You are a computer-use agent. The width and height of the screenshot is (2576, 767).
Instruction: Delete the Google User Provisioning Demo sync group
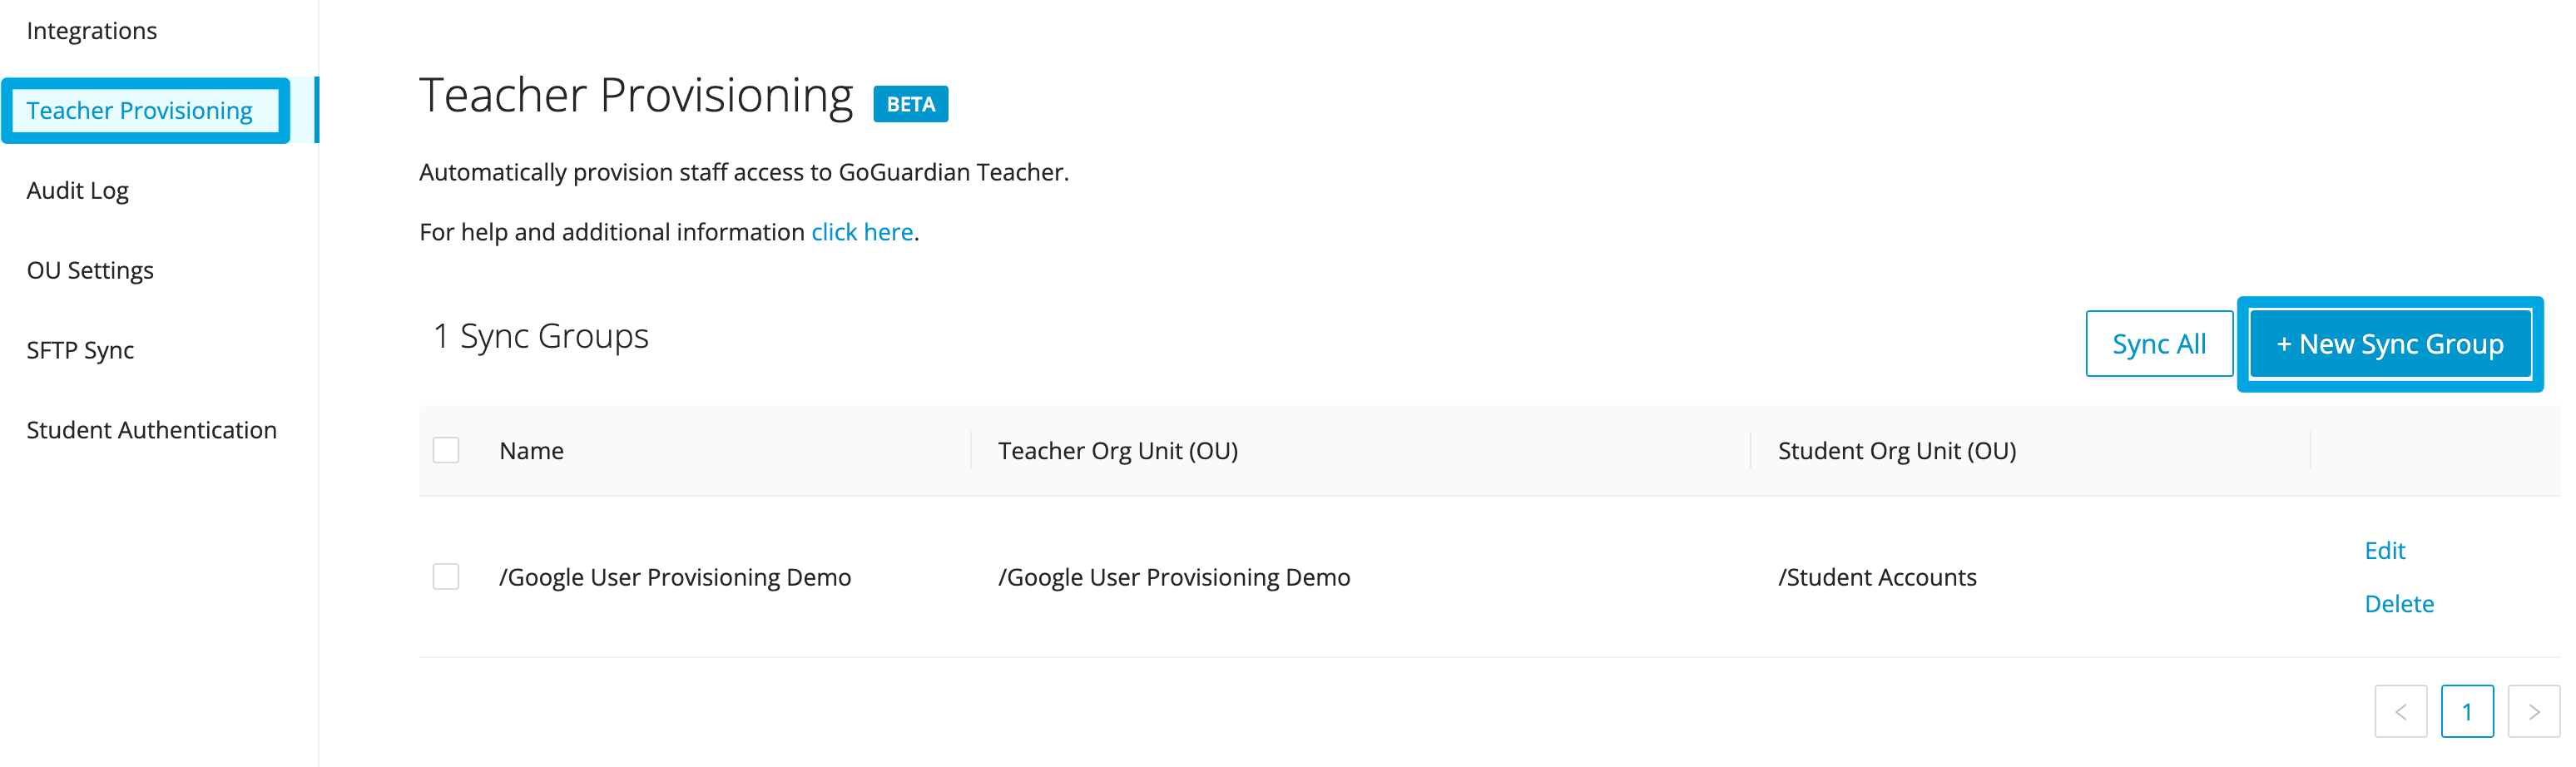[2399, 603]
